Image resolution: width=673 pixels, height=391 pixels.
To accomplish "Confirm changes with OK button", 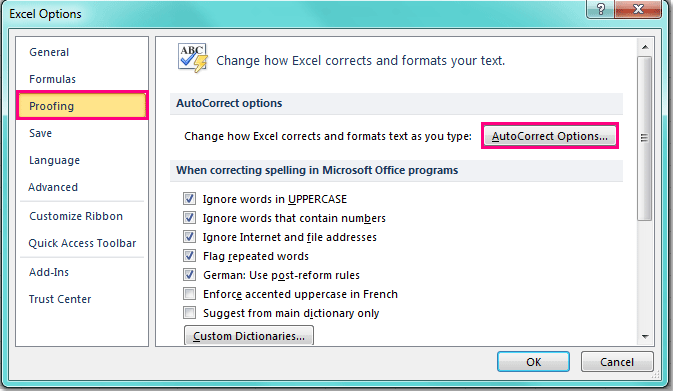I will (x=534, y=362).
